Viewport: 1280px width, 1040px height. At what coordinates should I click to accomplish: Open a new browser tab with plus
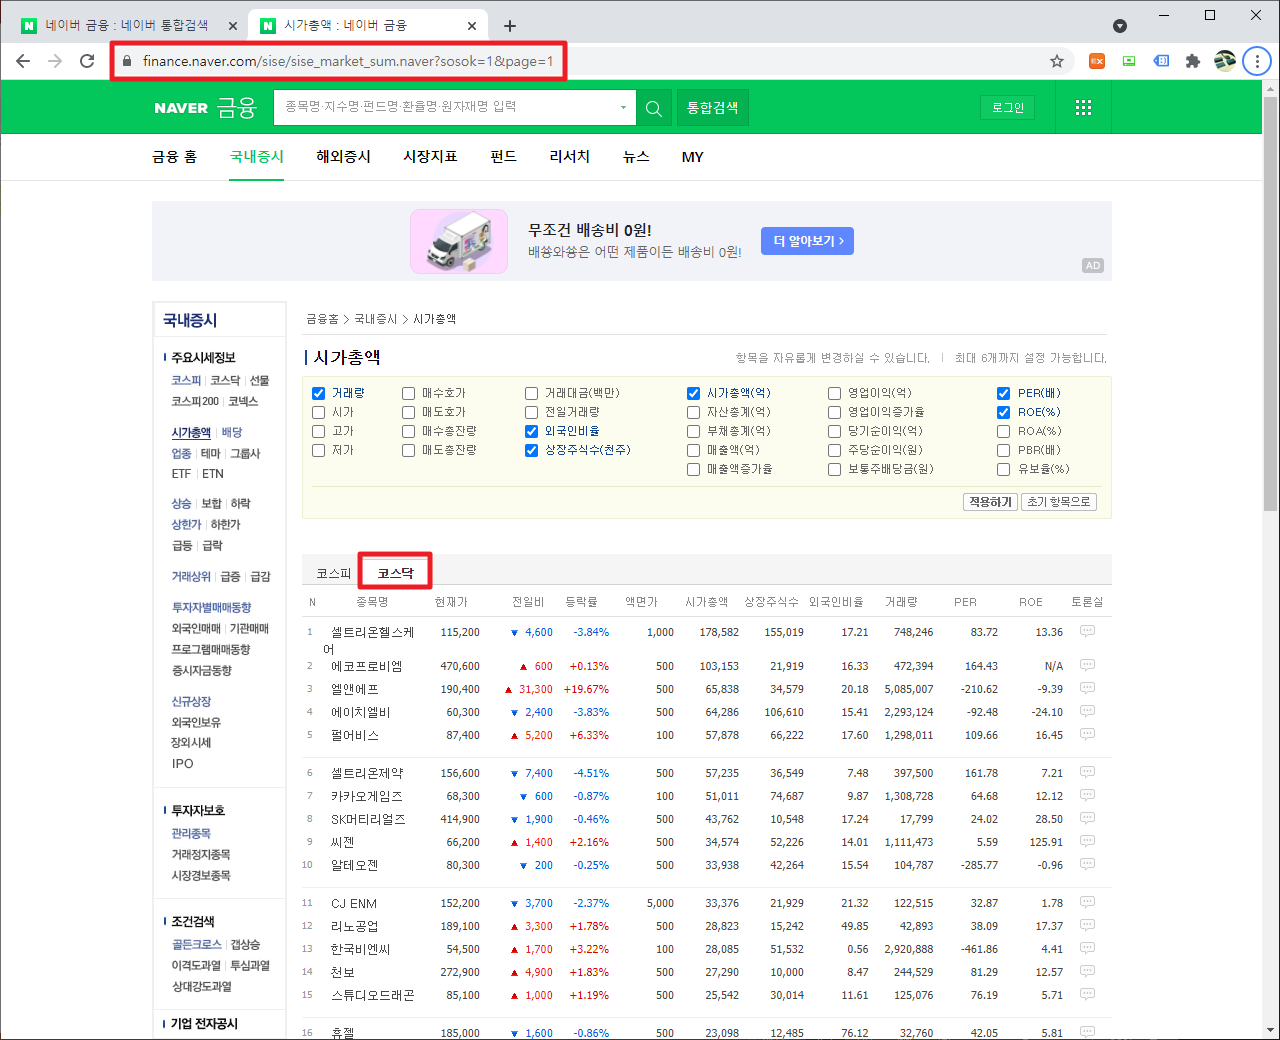click(510, 26)
